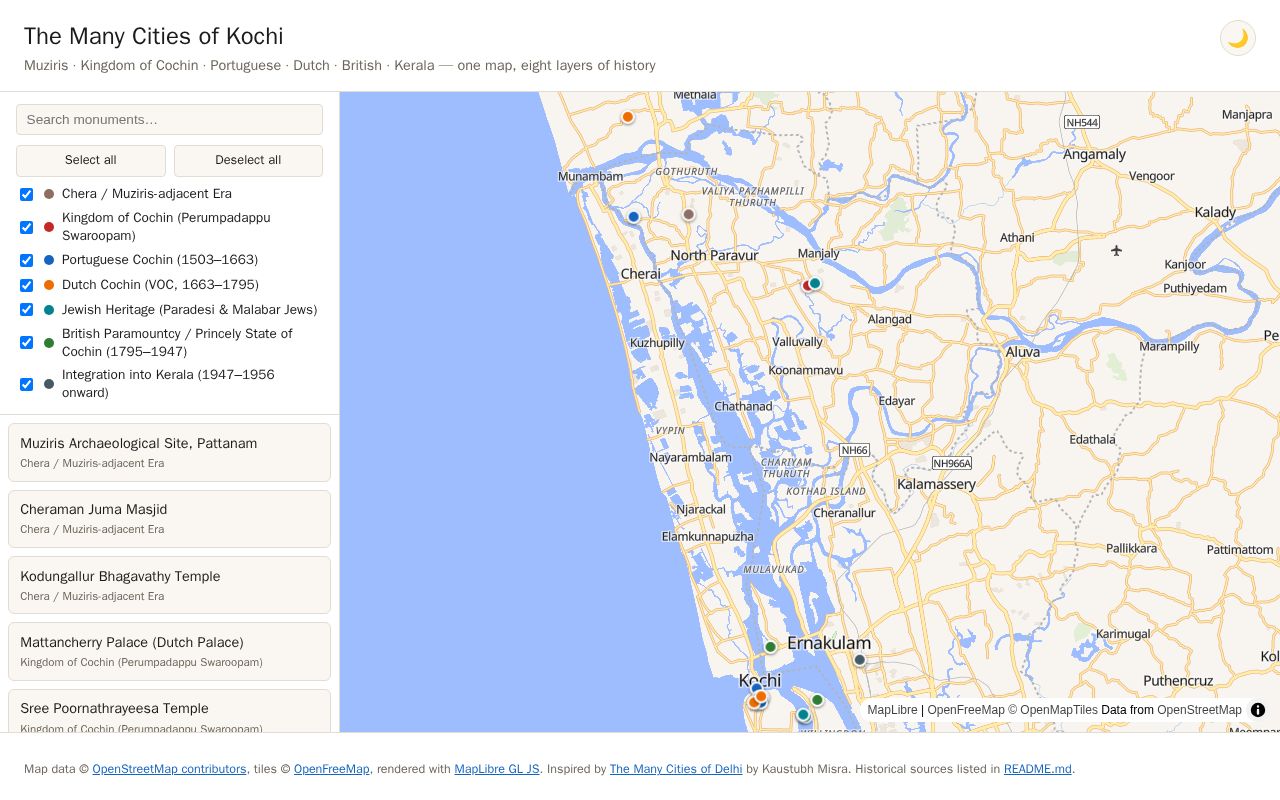Open OpenStreetMap contributors footer link
The width and height of the screenshot is (1280, 800).
(x=169, y=769)
